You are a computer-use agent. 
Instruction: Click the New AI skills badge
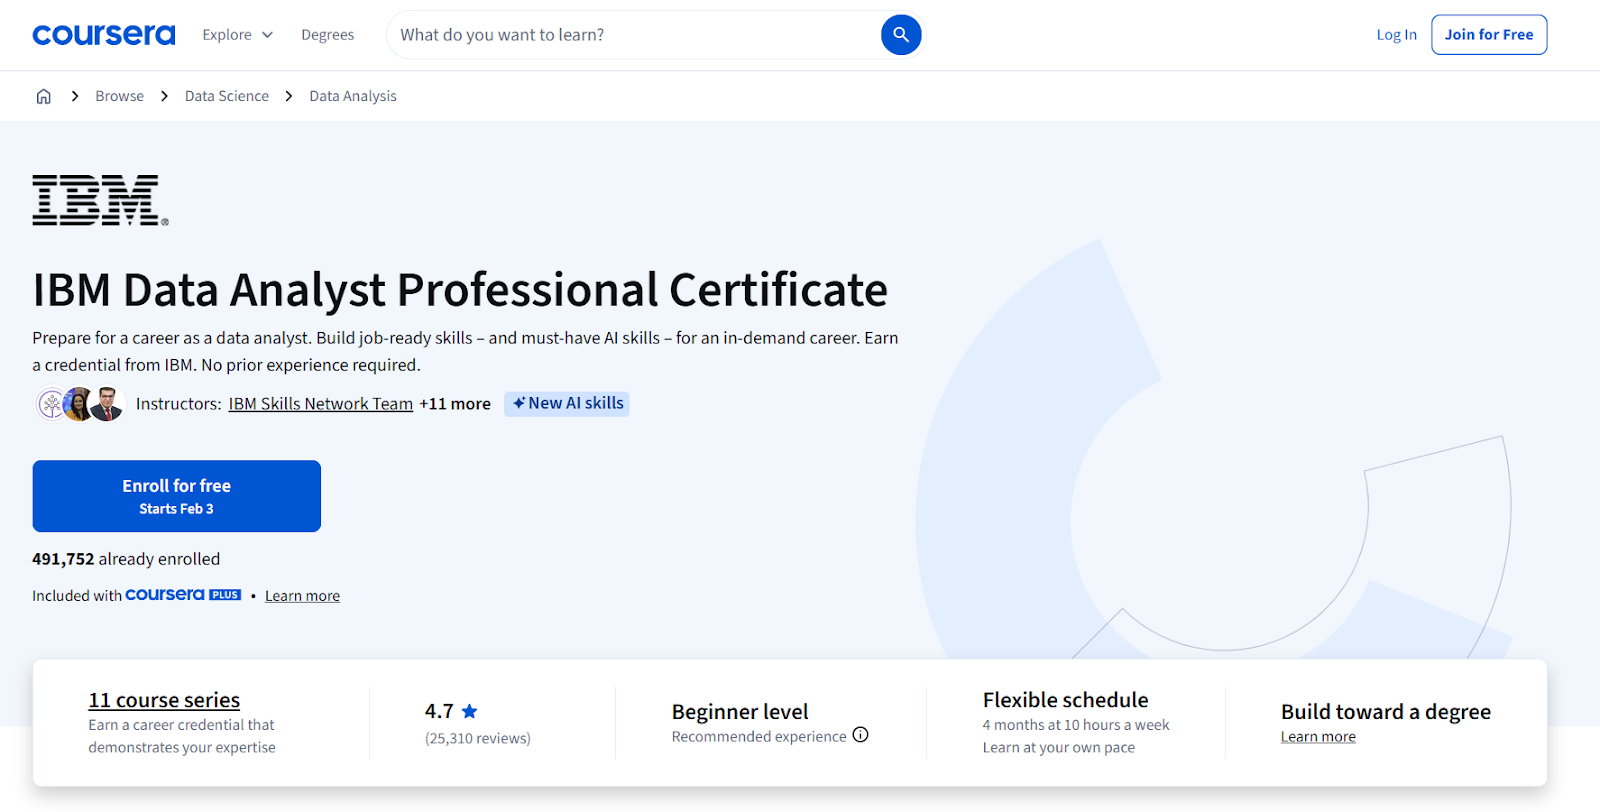point(567,403)
